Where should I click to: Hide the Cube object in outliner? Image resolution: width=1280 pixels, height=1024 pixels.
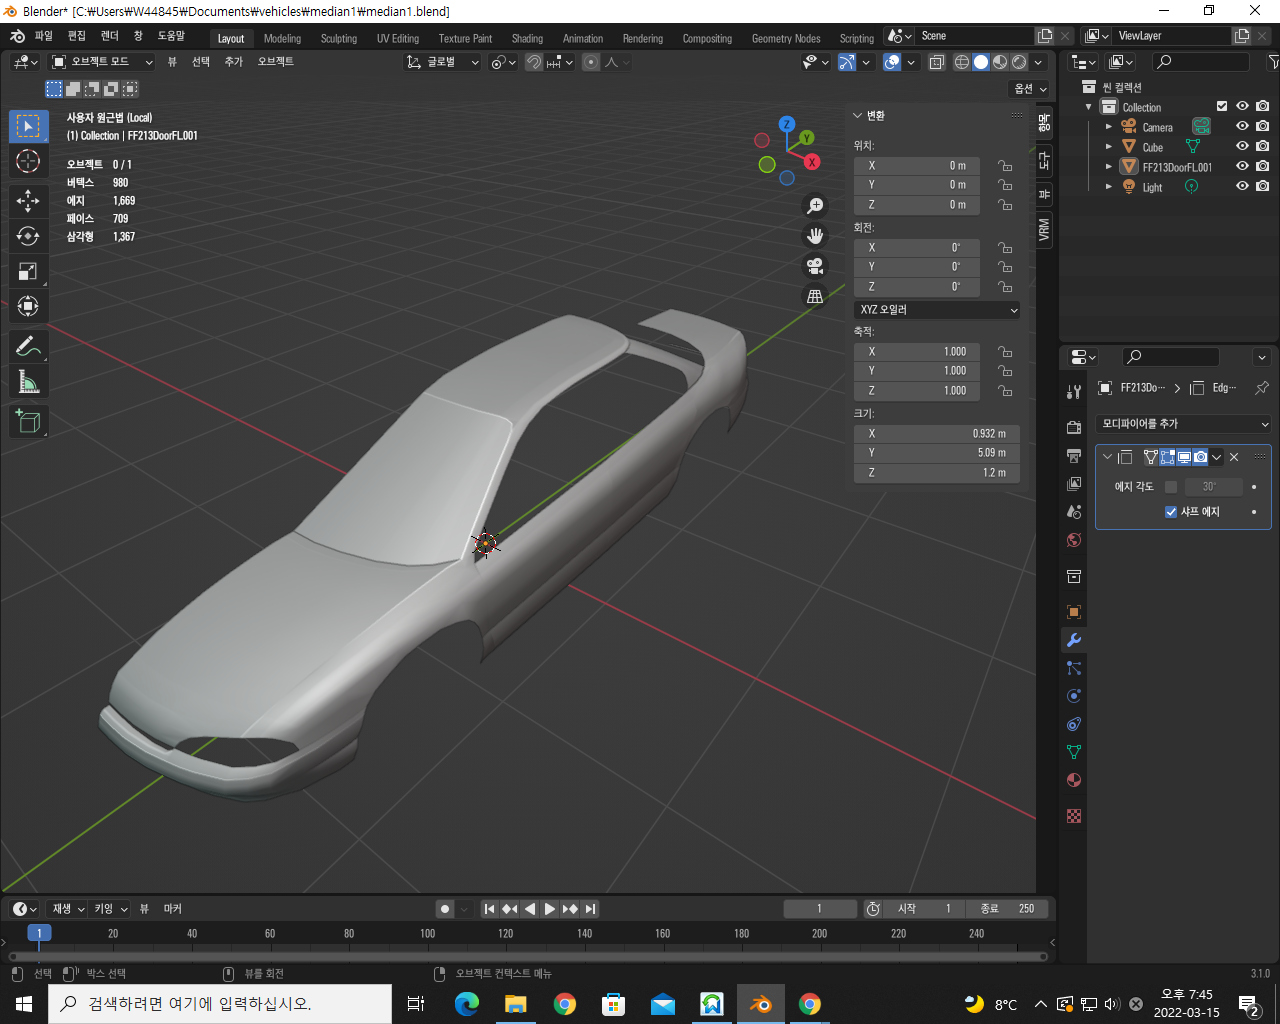(1242, 147)
